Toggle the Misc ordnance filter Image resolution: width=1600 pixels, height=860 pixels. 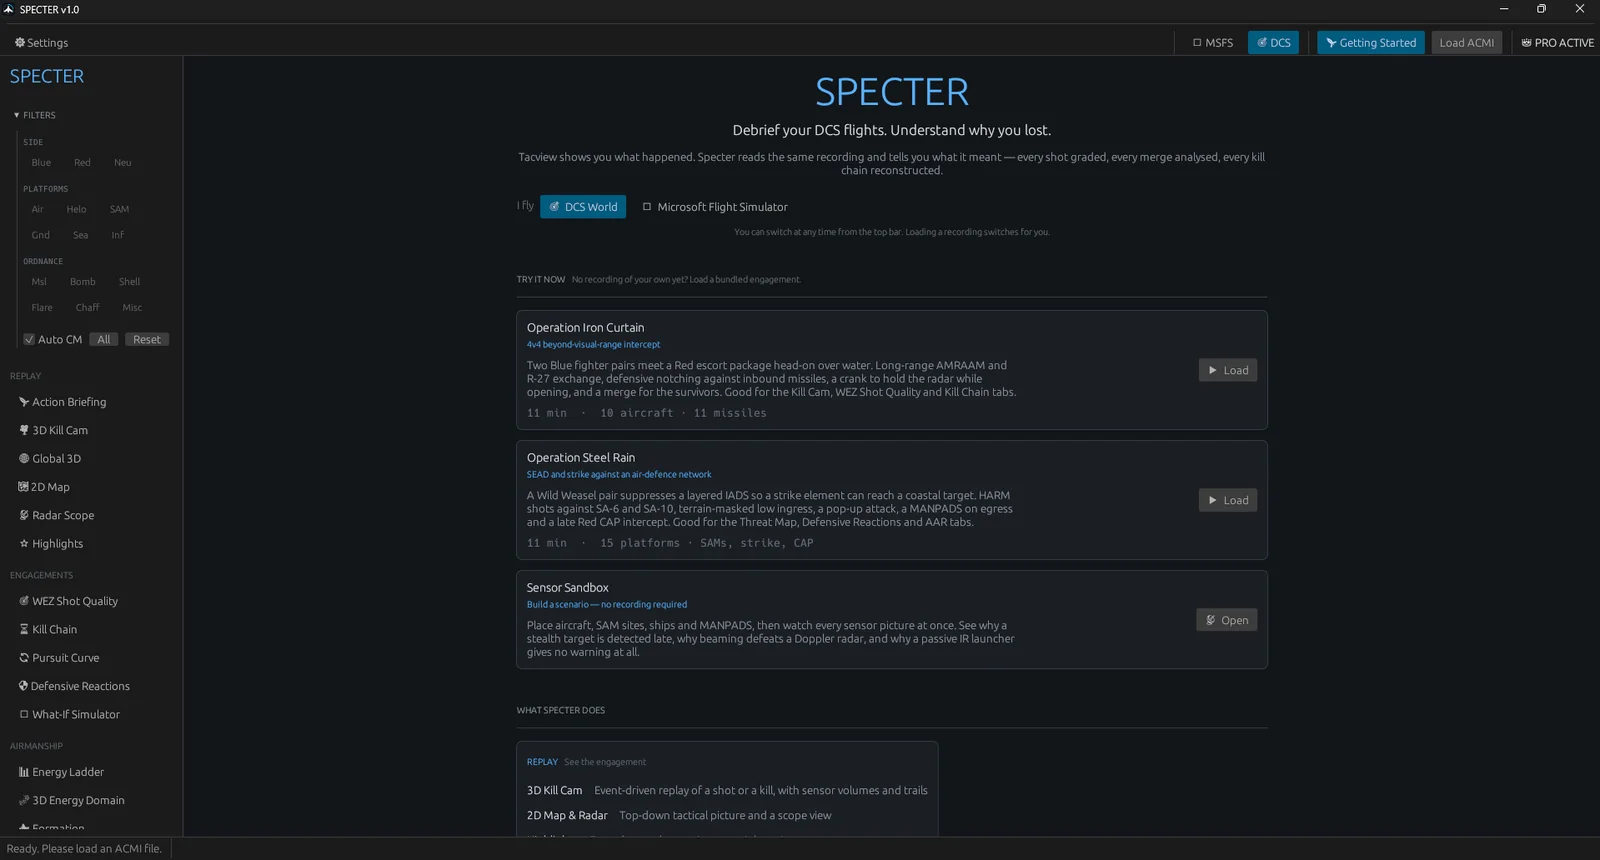132,308
